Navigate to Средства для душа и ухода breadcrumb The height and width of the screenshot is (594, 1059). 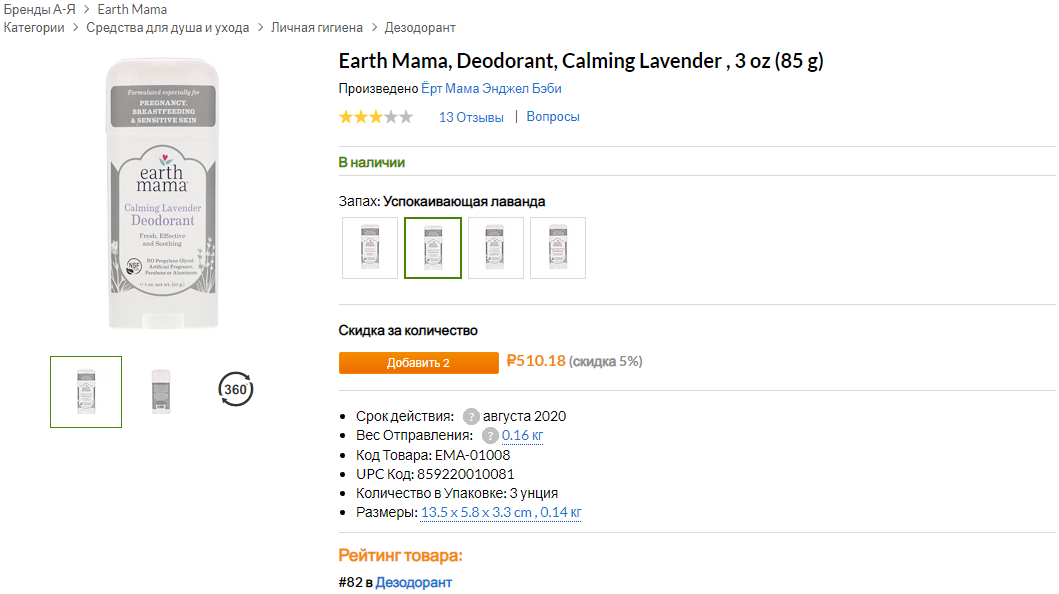[x=168, y=28]
